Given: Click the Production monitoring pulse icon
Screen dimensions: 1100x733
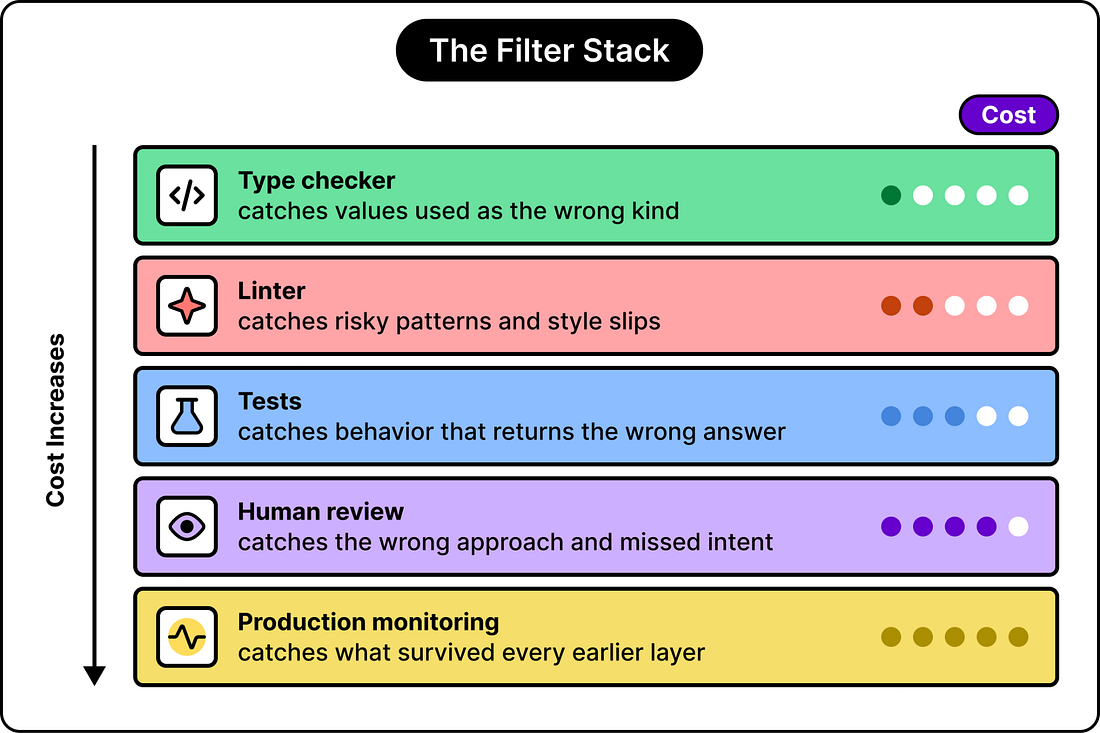Looking at the screenshot, I should click(187, 637).
